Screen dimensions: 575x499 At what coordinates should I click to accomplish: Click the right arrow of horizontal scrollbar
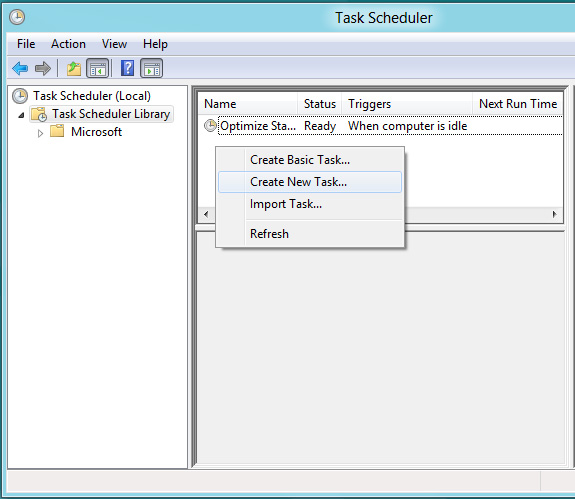(555, 214)
